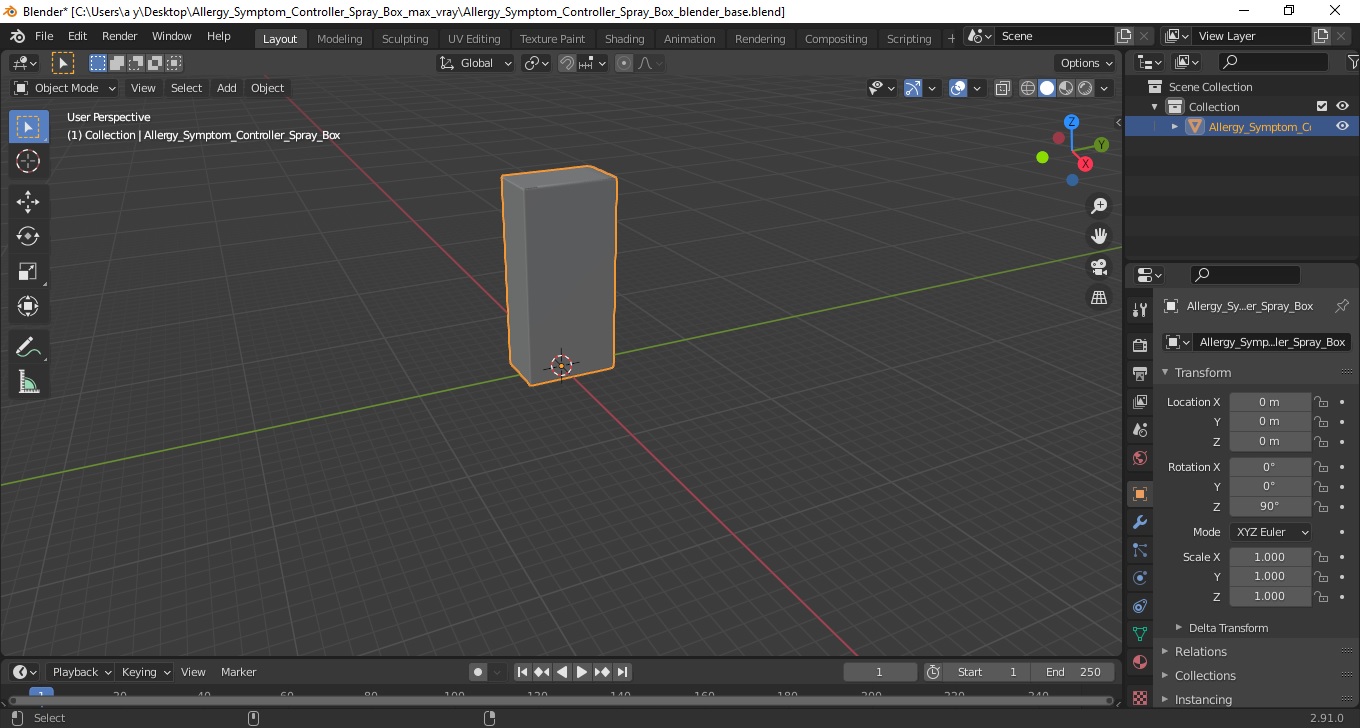Select the Scale tool
Image resolution: width=1360 pixels, height=728 pixels.
pyautogui.click(x=28, y=271)
